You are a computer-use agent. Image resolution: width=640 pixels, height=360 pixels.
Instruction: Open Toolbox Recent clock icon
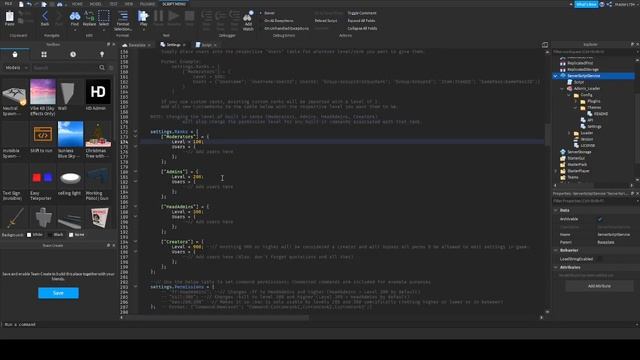pos(73,54)
